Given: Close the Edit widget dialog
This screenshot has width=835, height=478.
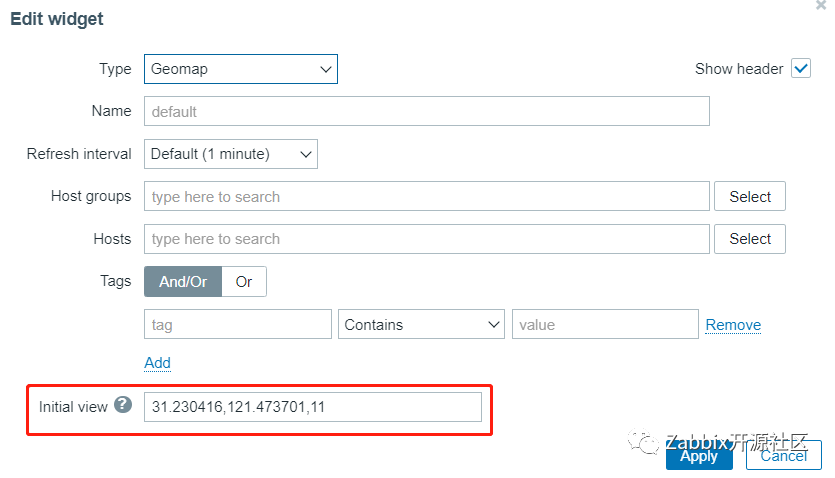Looking at the screenshot, I should 821,5.
